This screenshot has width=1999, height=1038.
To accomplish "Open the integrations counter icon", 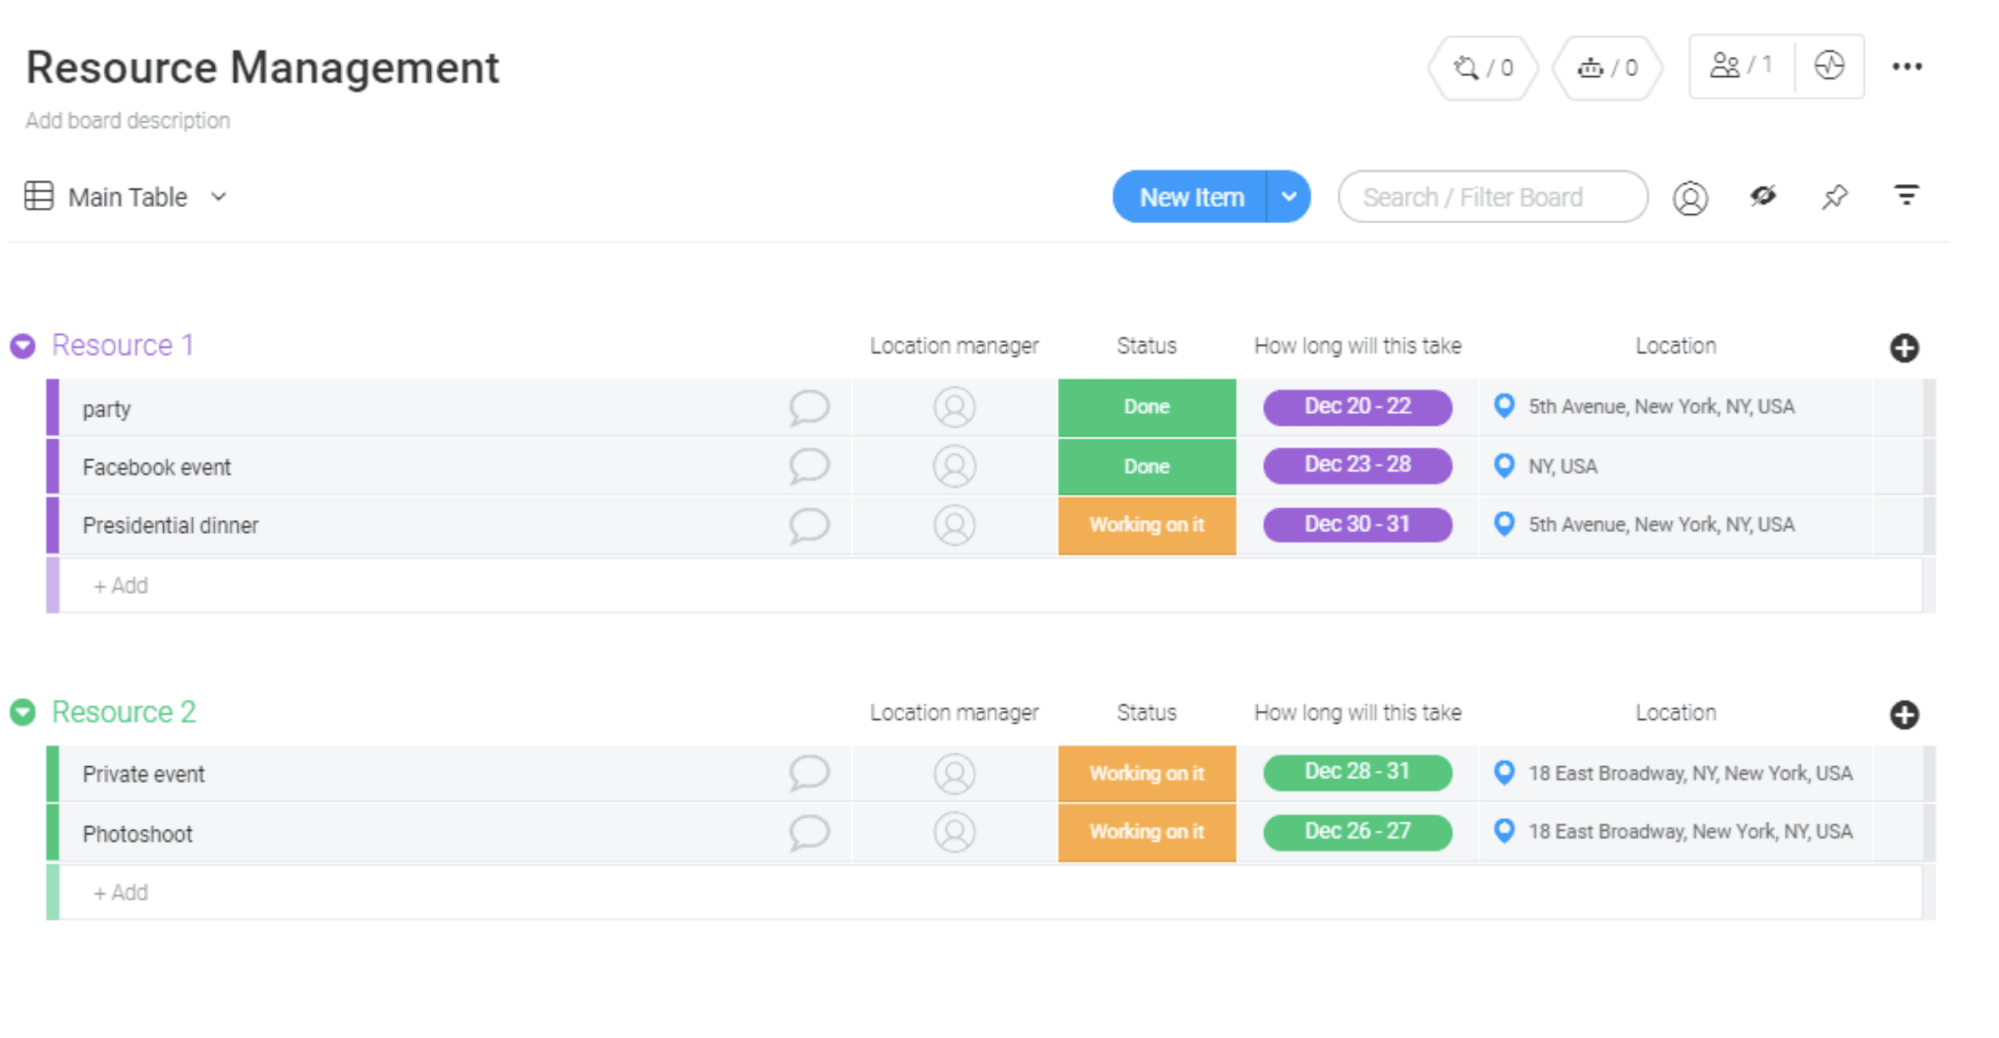I will tap(1483, 68).
